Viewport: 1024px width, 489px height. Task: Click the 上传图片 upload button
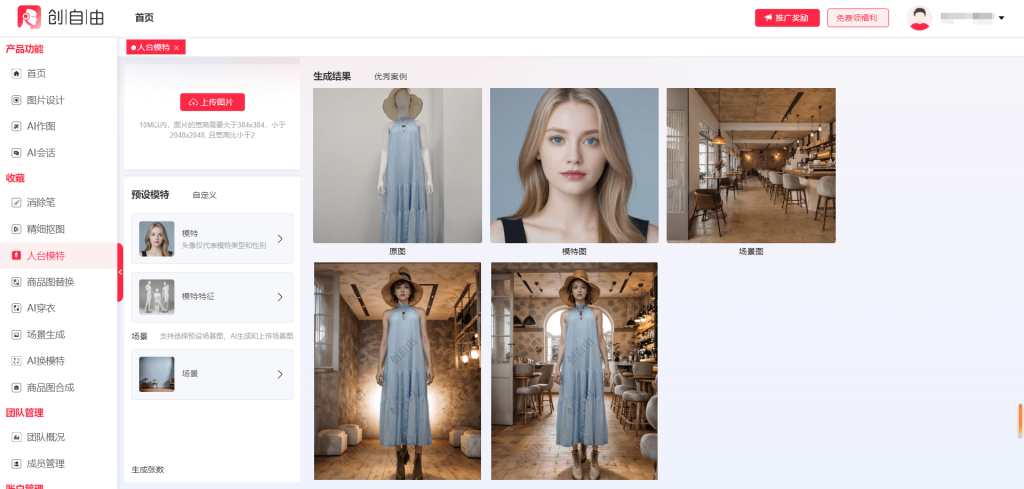point(212,102)
